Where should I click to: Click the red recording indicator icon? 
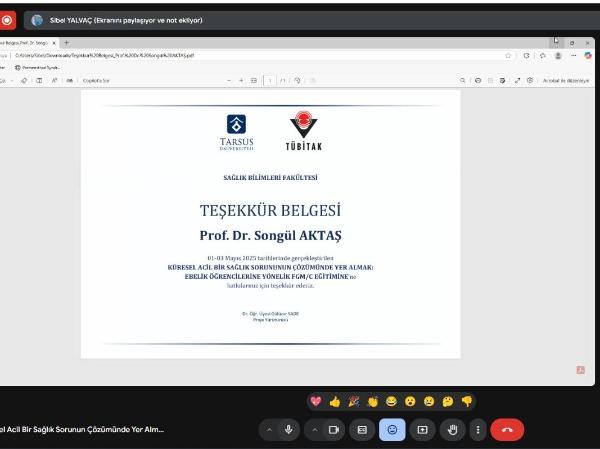click(x=7, y=20)
